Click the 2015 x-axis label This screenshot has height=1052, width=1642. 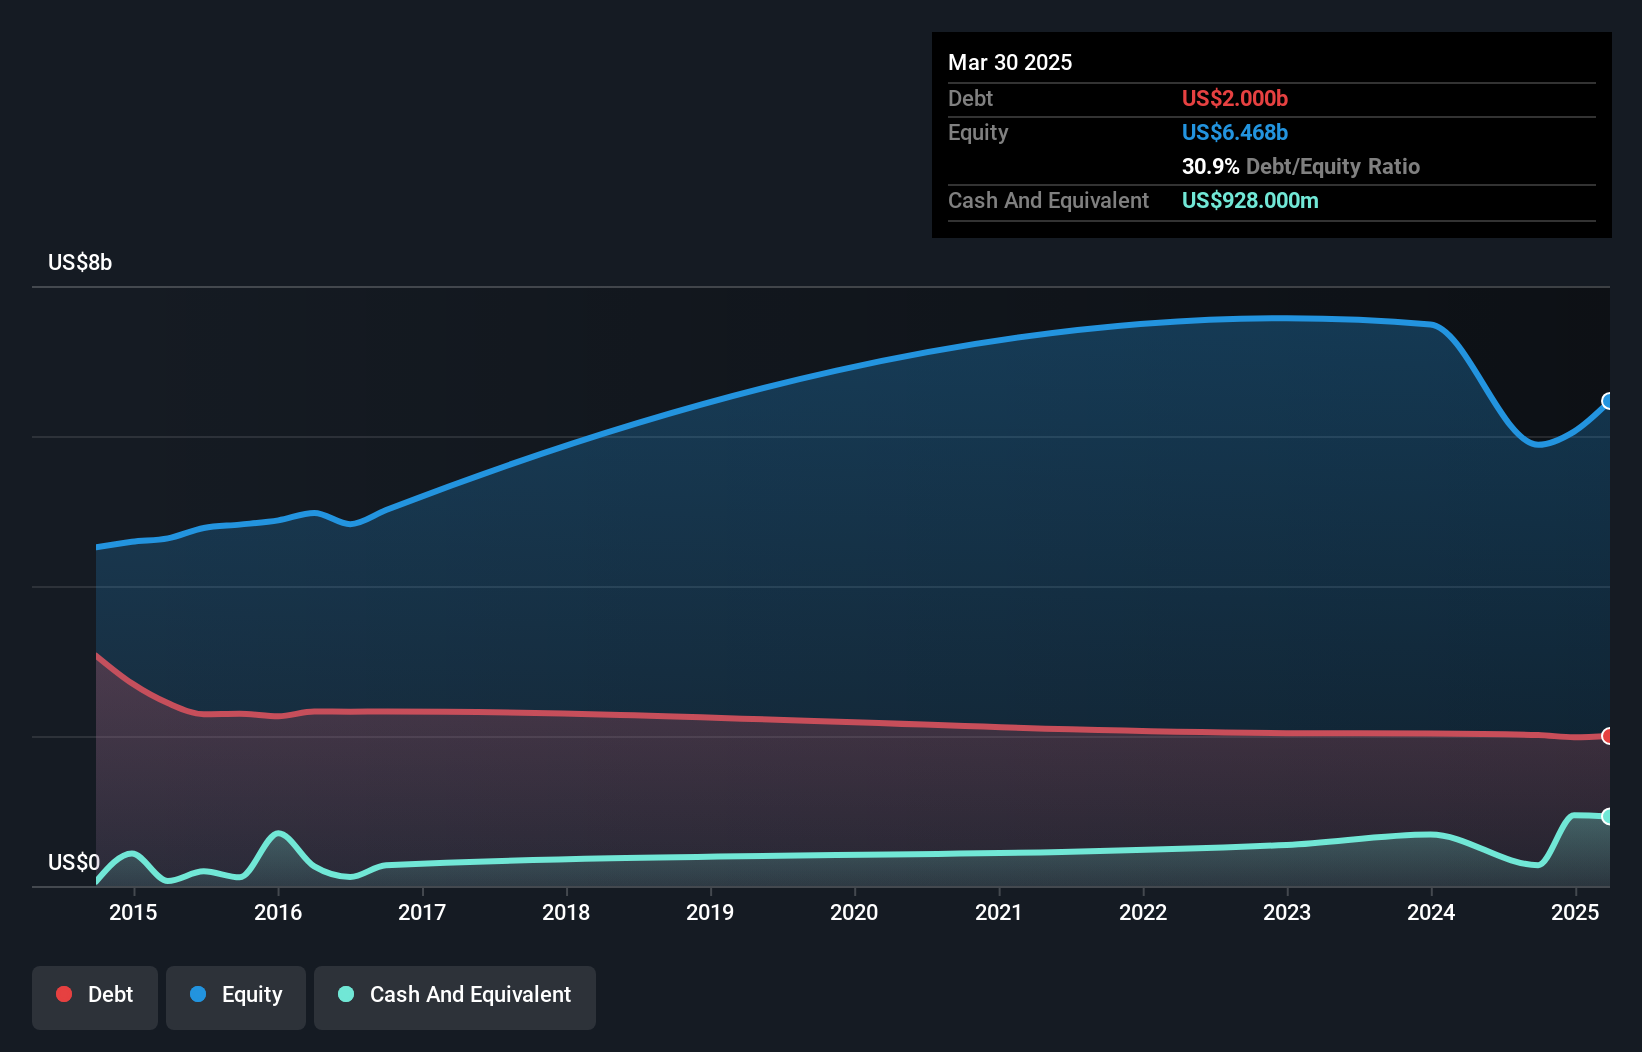133,912
